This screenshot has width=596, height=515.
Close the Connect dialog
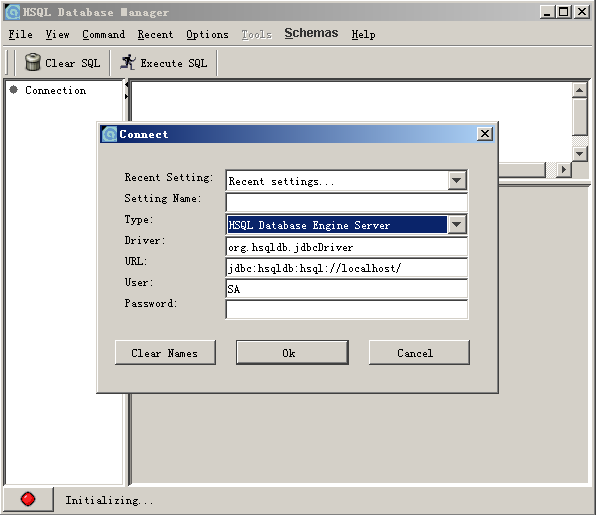click(x=485, y=134)
